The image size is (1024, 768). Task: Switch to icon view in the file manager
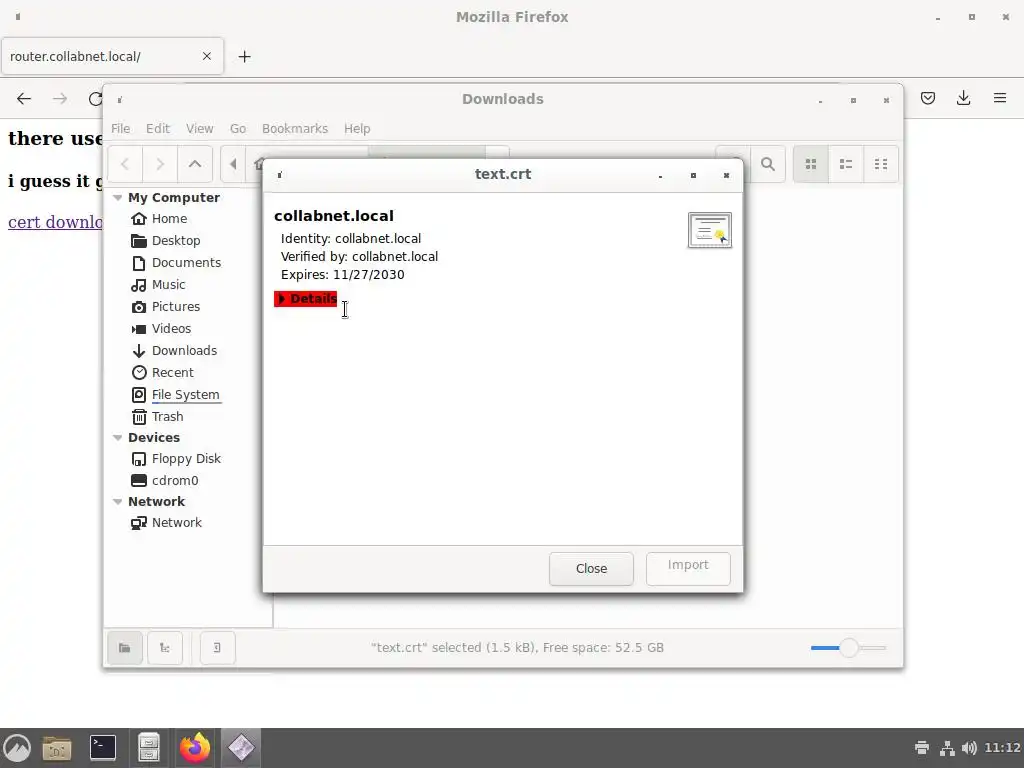pyautogui.click(x=810, y=164)
